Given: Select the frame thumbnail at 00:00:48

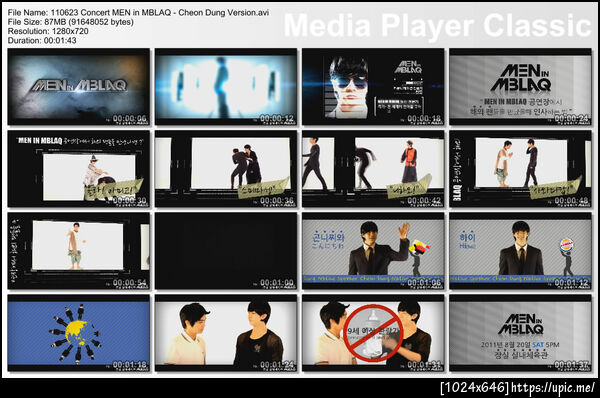Looking at the screenshot, I should [520, 169].
